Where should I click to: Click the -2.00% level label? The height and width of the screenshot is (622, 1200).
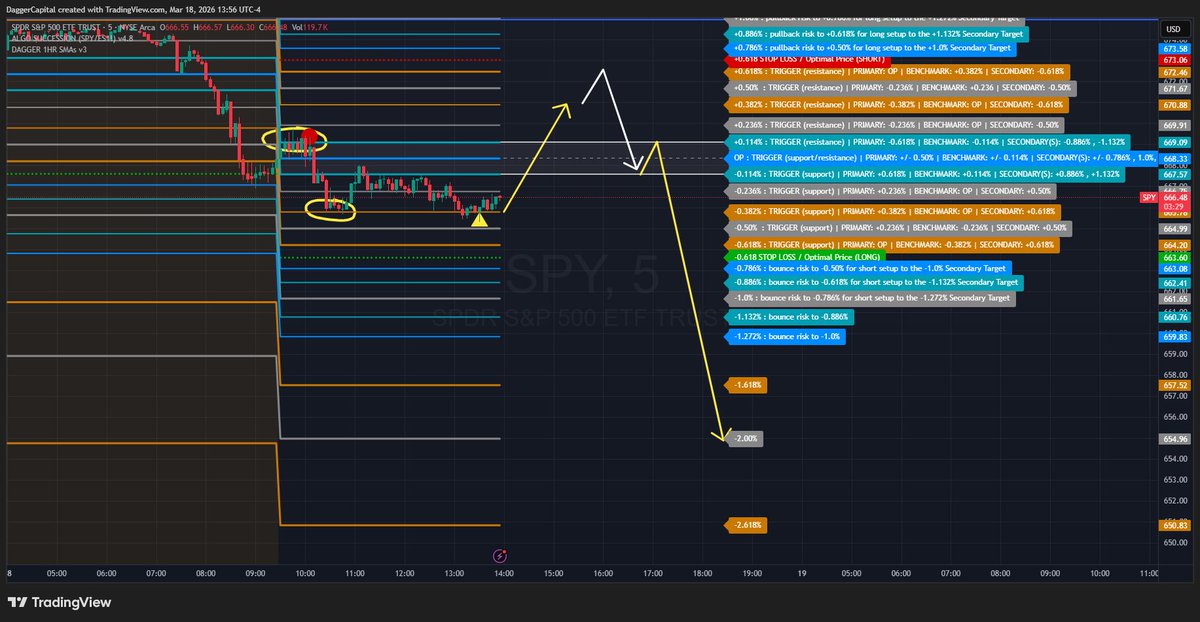coord(746,439)
